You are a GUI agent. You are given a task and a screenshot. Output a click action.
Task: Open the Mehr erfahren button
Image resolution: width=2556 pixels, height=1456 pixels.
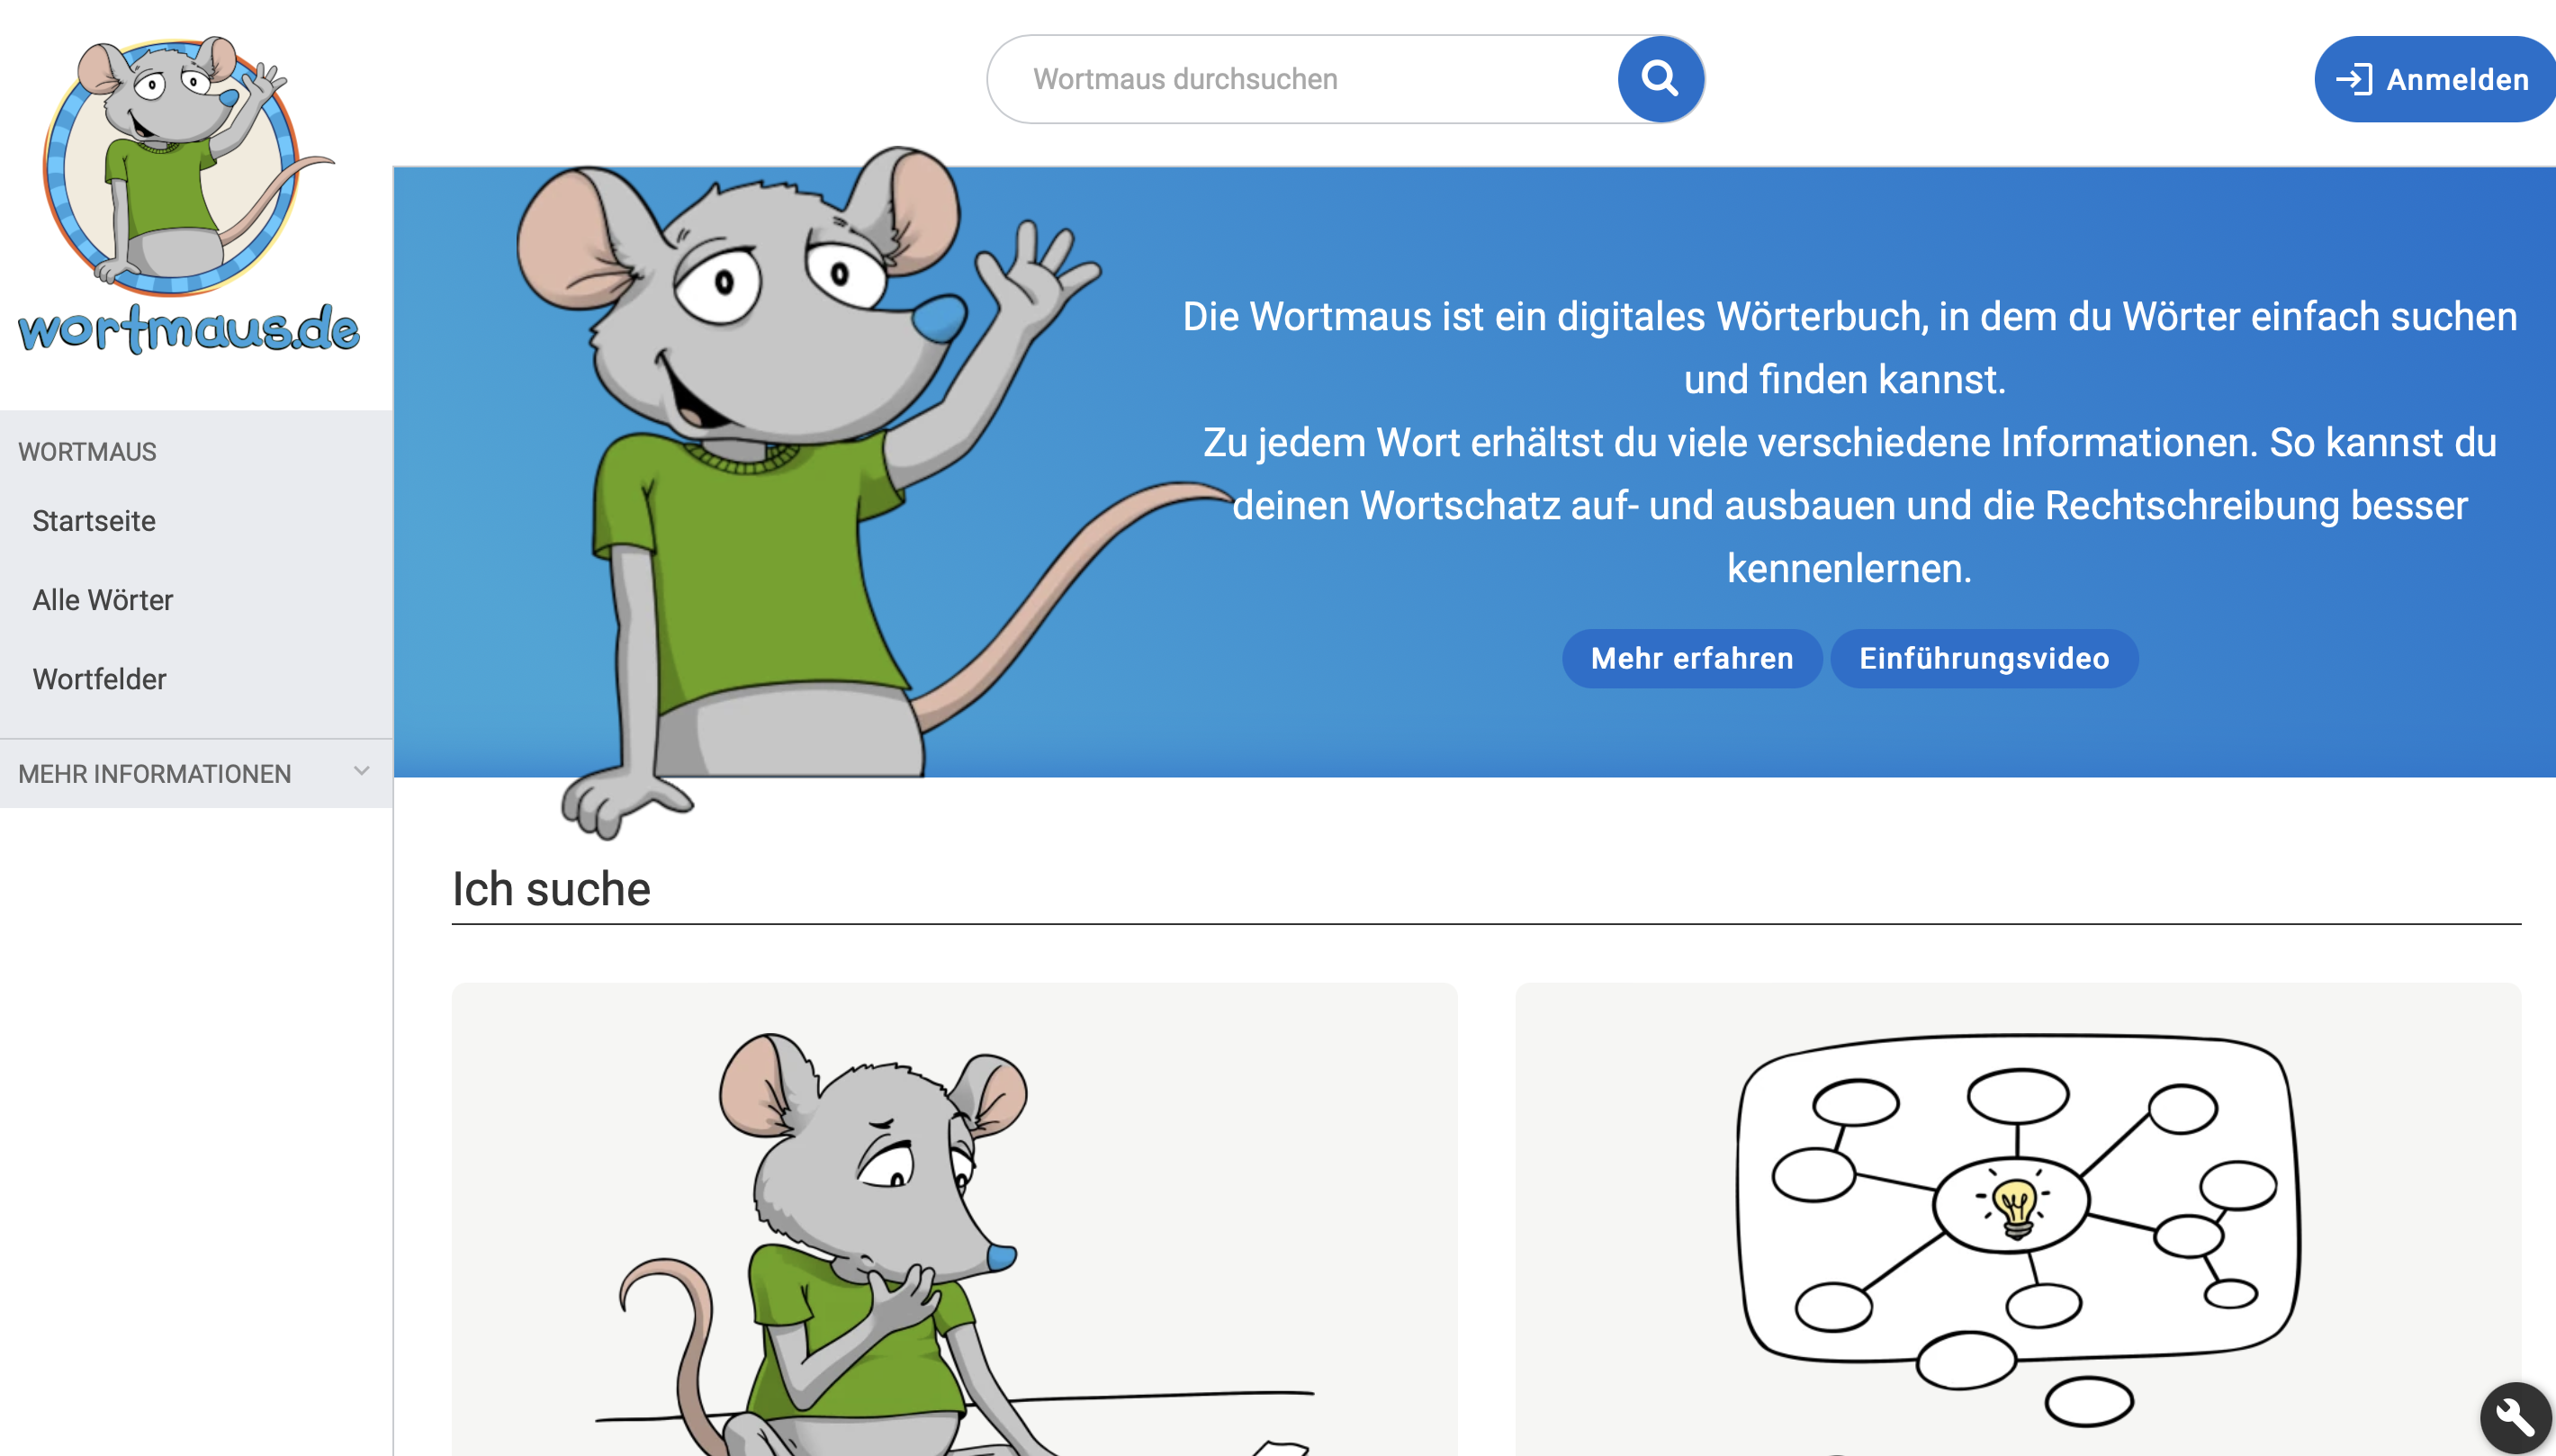(1692, 658)
